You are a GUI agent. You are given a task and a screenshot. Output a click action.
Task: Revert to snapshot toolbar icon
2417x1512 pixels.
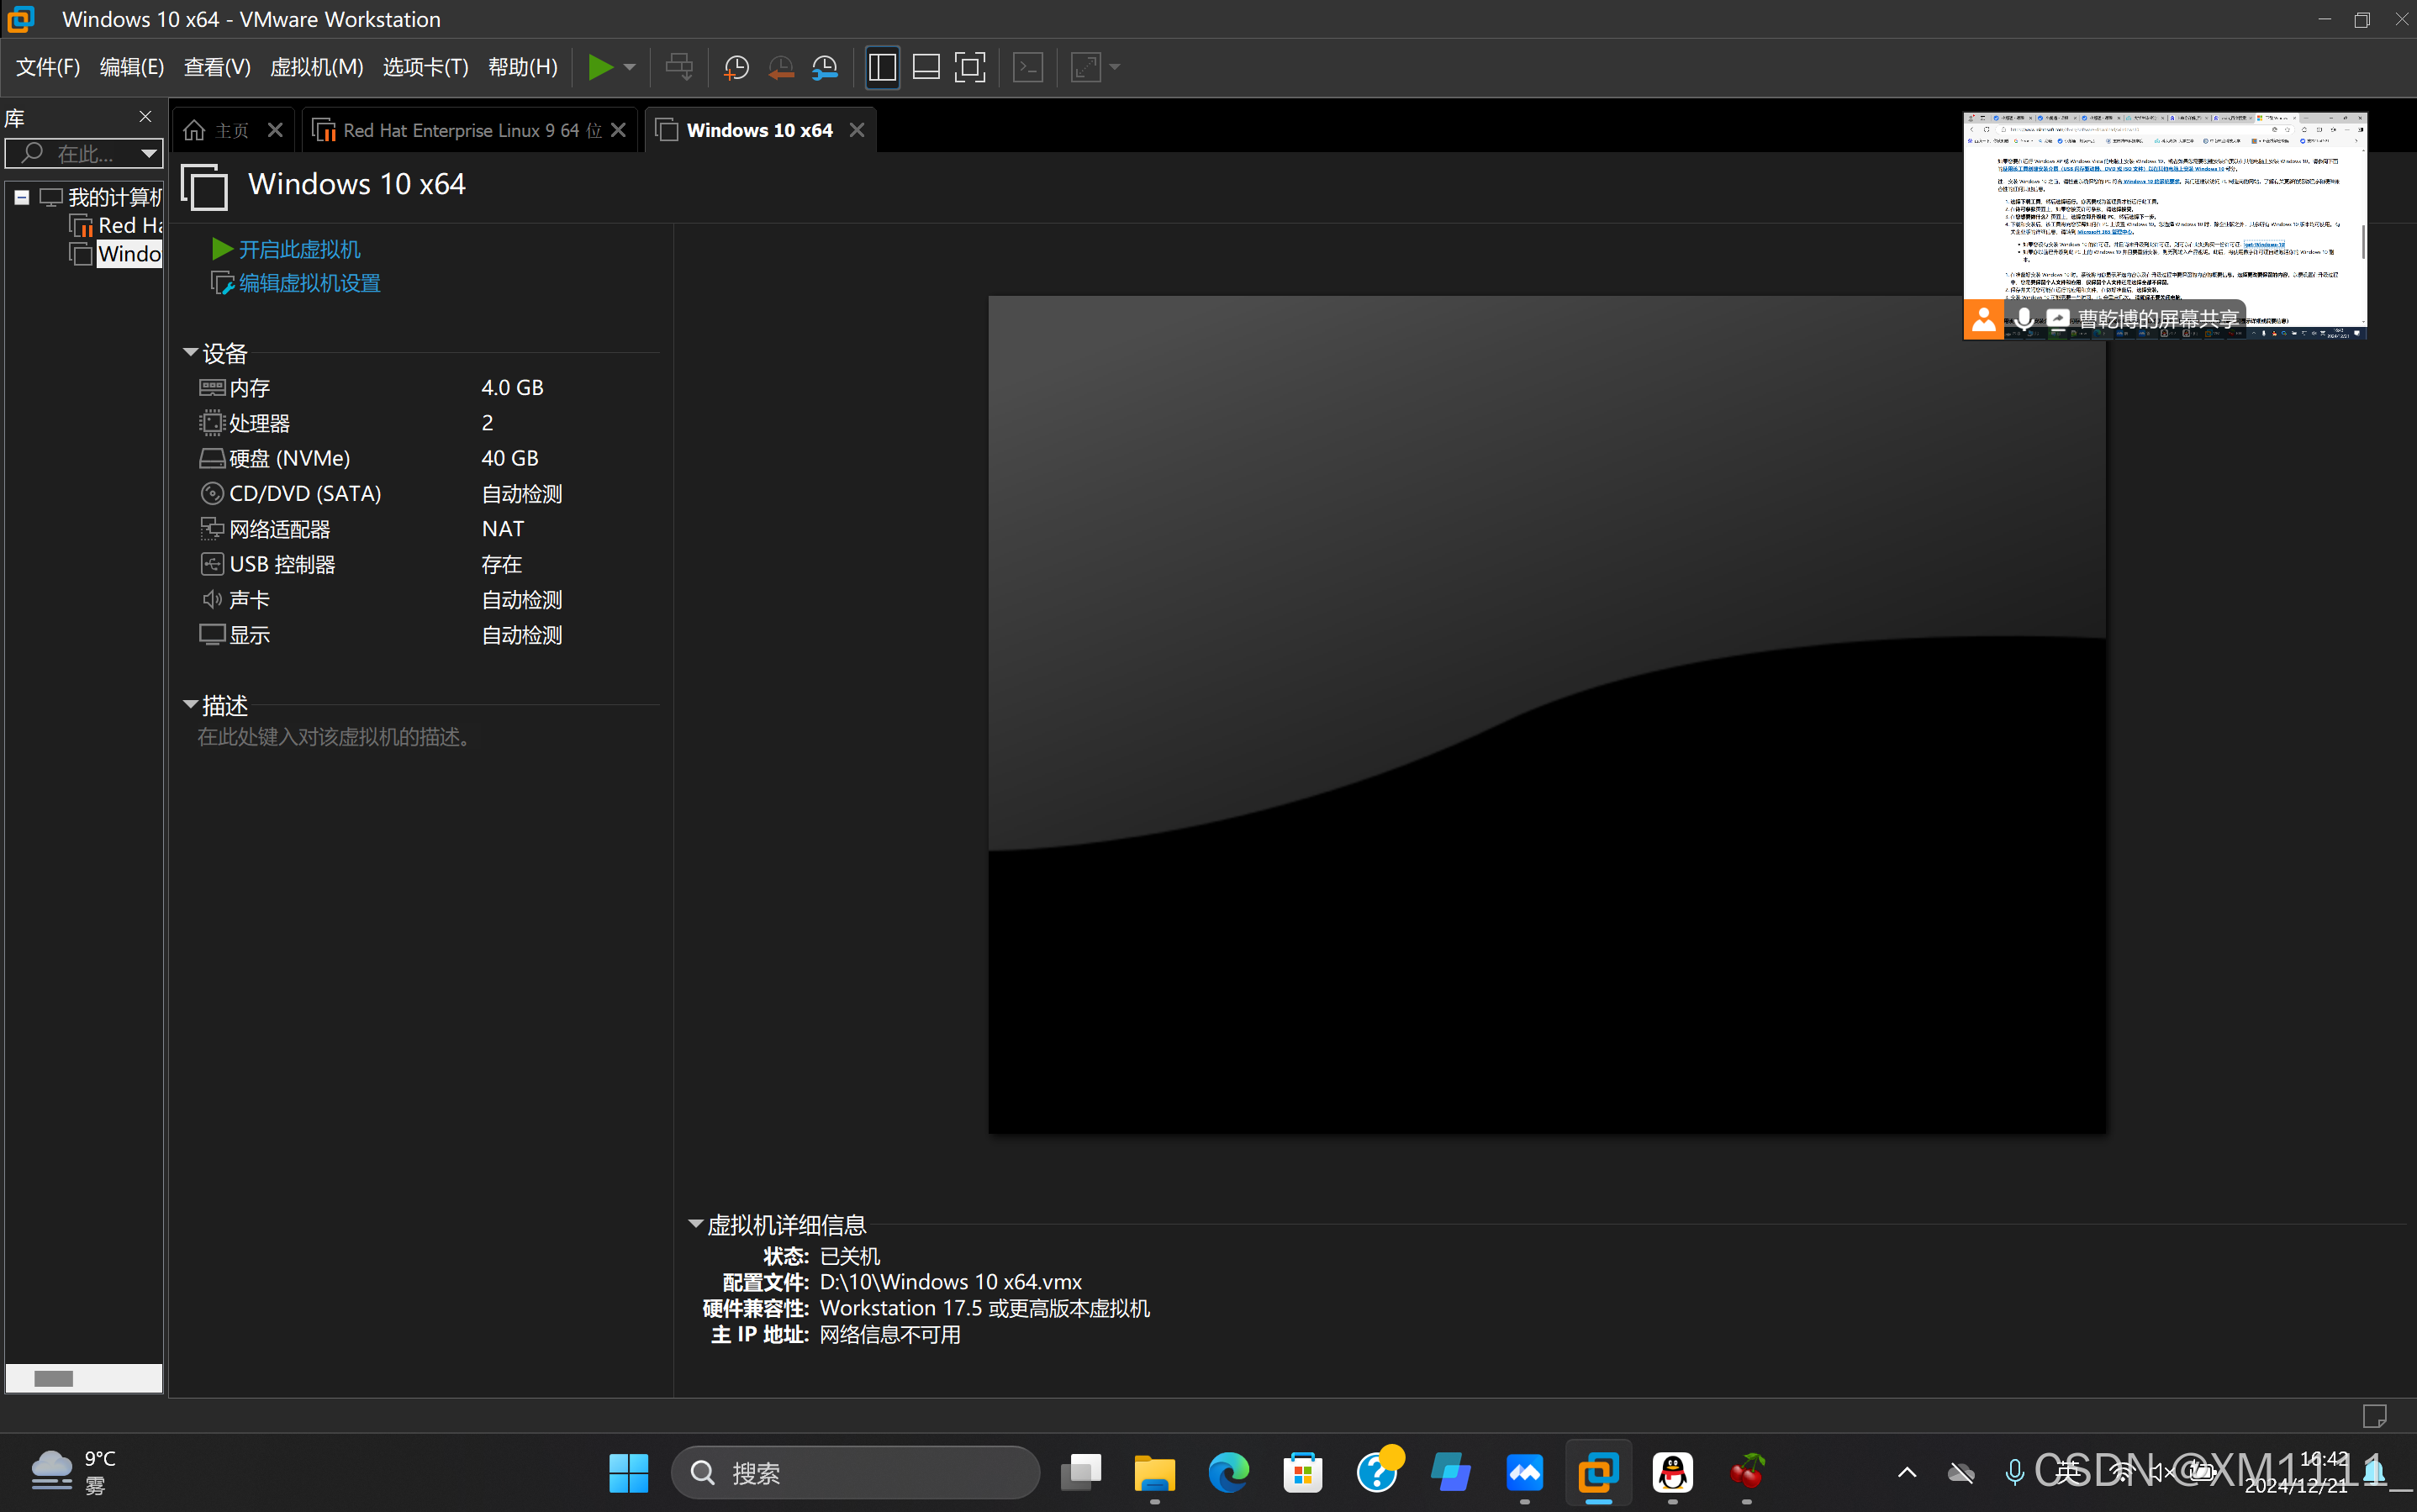click(781, 67)
